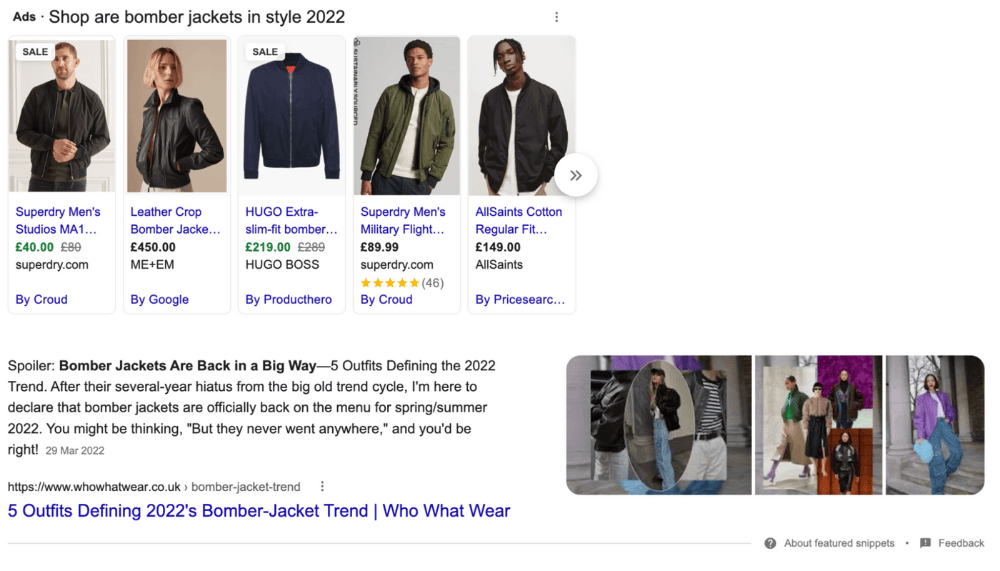Click the leather crop bomber jacket photo

[176, 115]
